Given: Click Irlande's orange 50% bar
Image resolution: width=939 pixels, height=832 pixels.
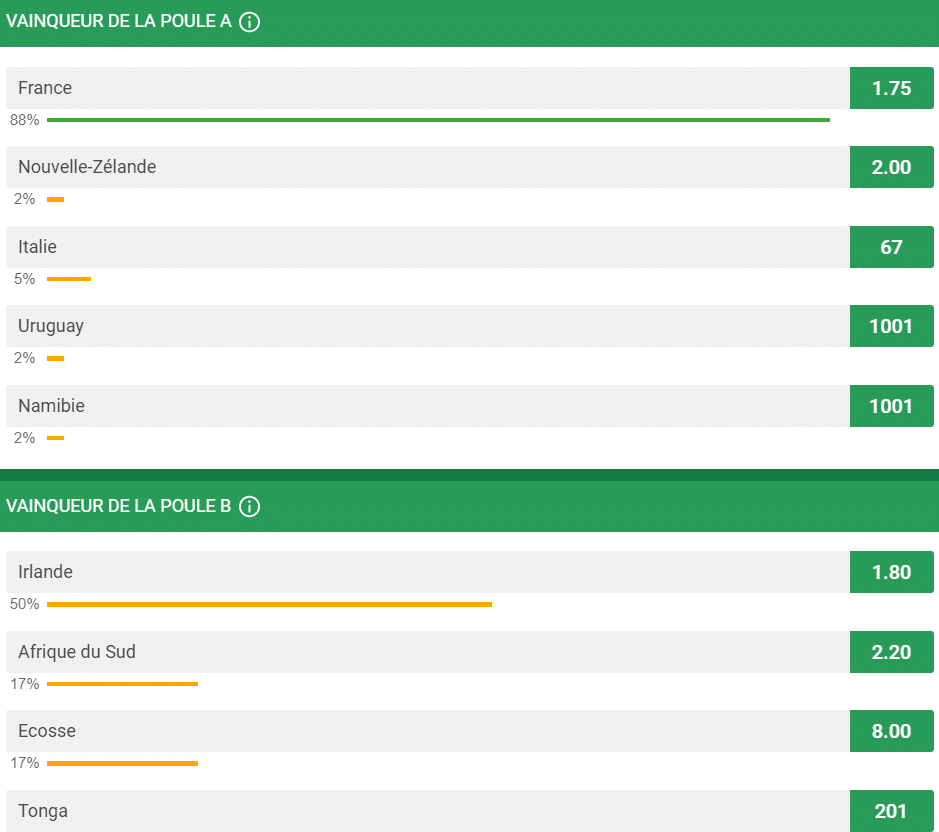Looking at the screenshot, I should coord(269,604).
